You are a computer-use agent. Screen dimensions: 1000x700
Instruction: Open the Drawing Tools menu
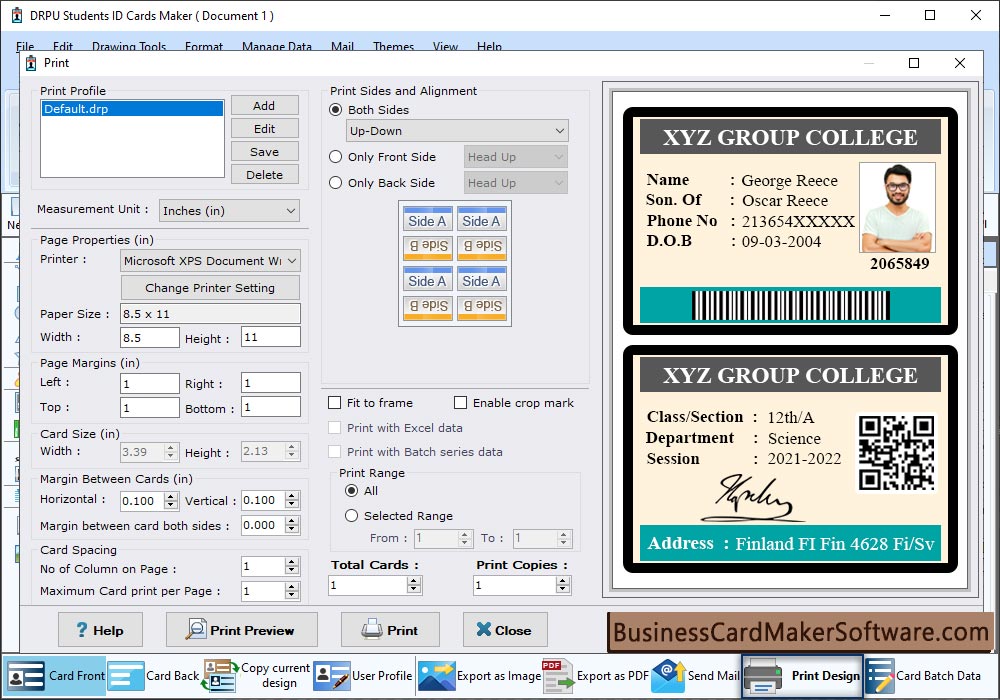click(x=129, y=47)
